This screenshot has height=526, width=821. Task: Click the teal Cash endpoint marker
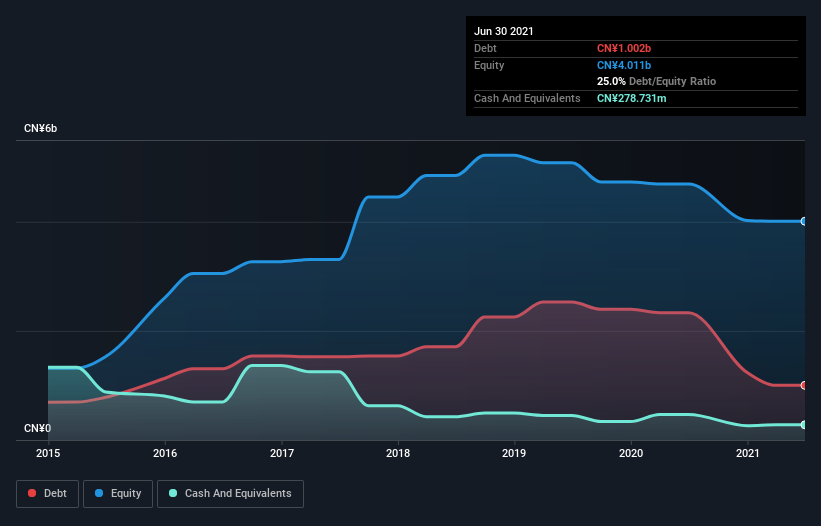[804, 424]
